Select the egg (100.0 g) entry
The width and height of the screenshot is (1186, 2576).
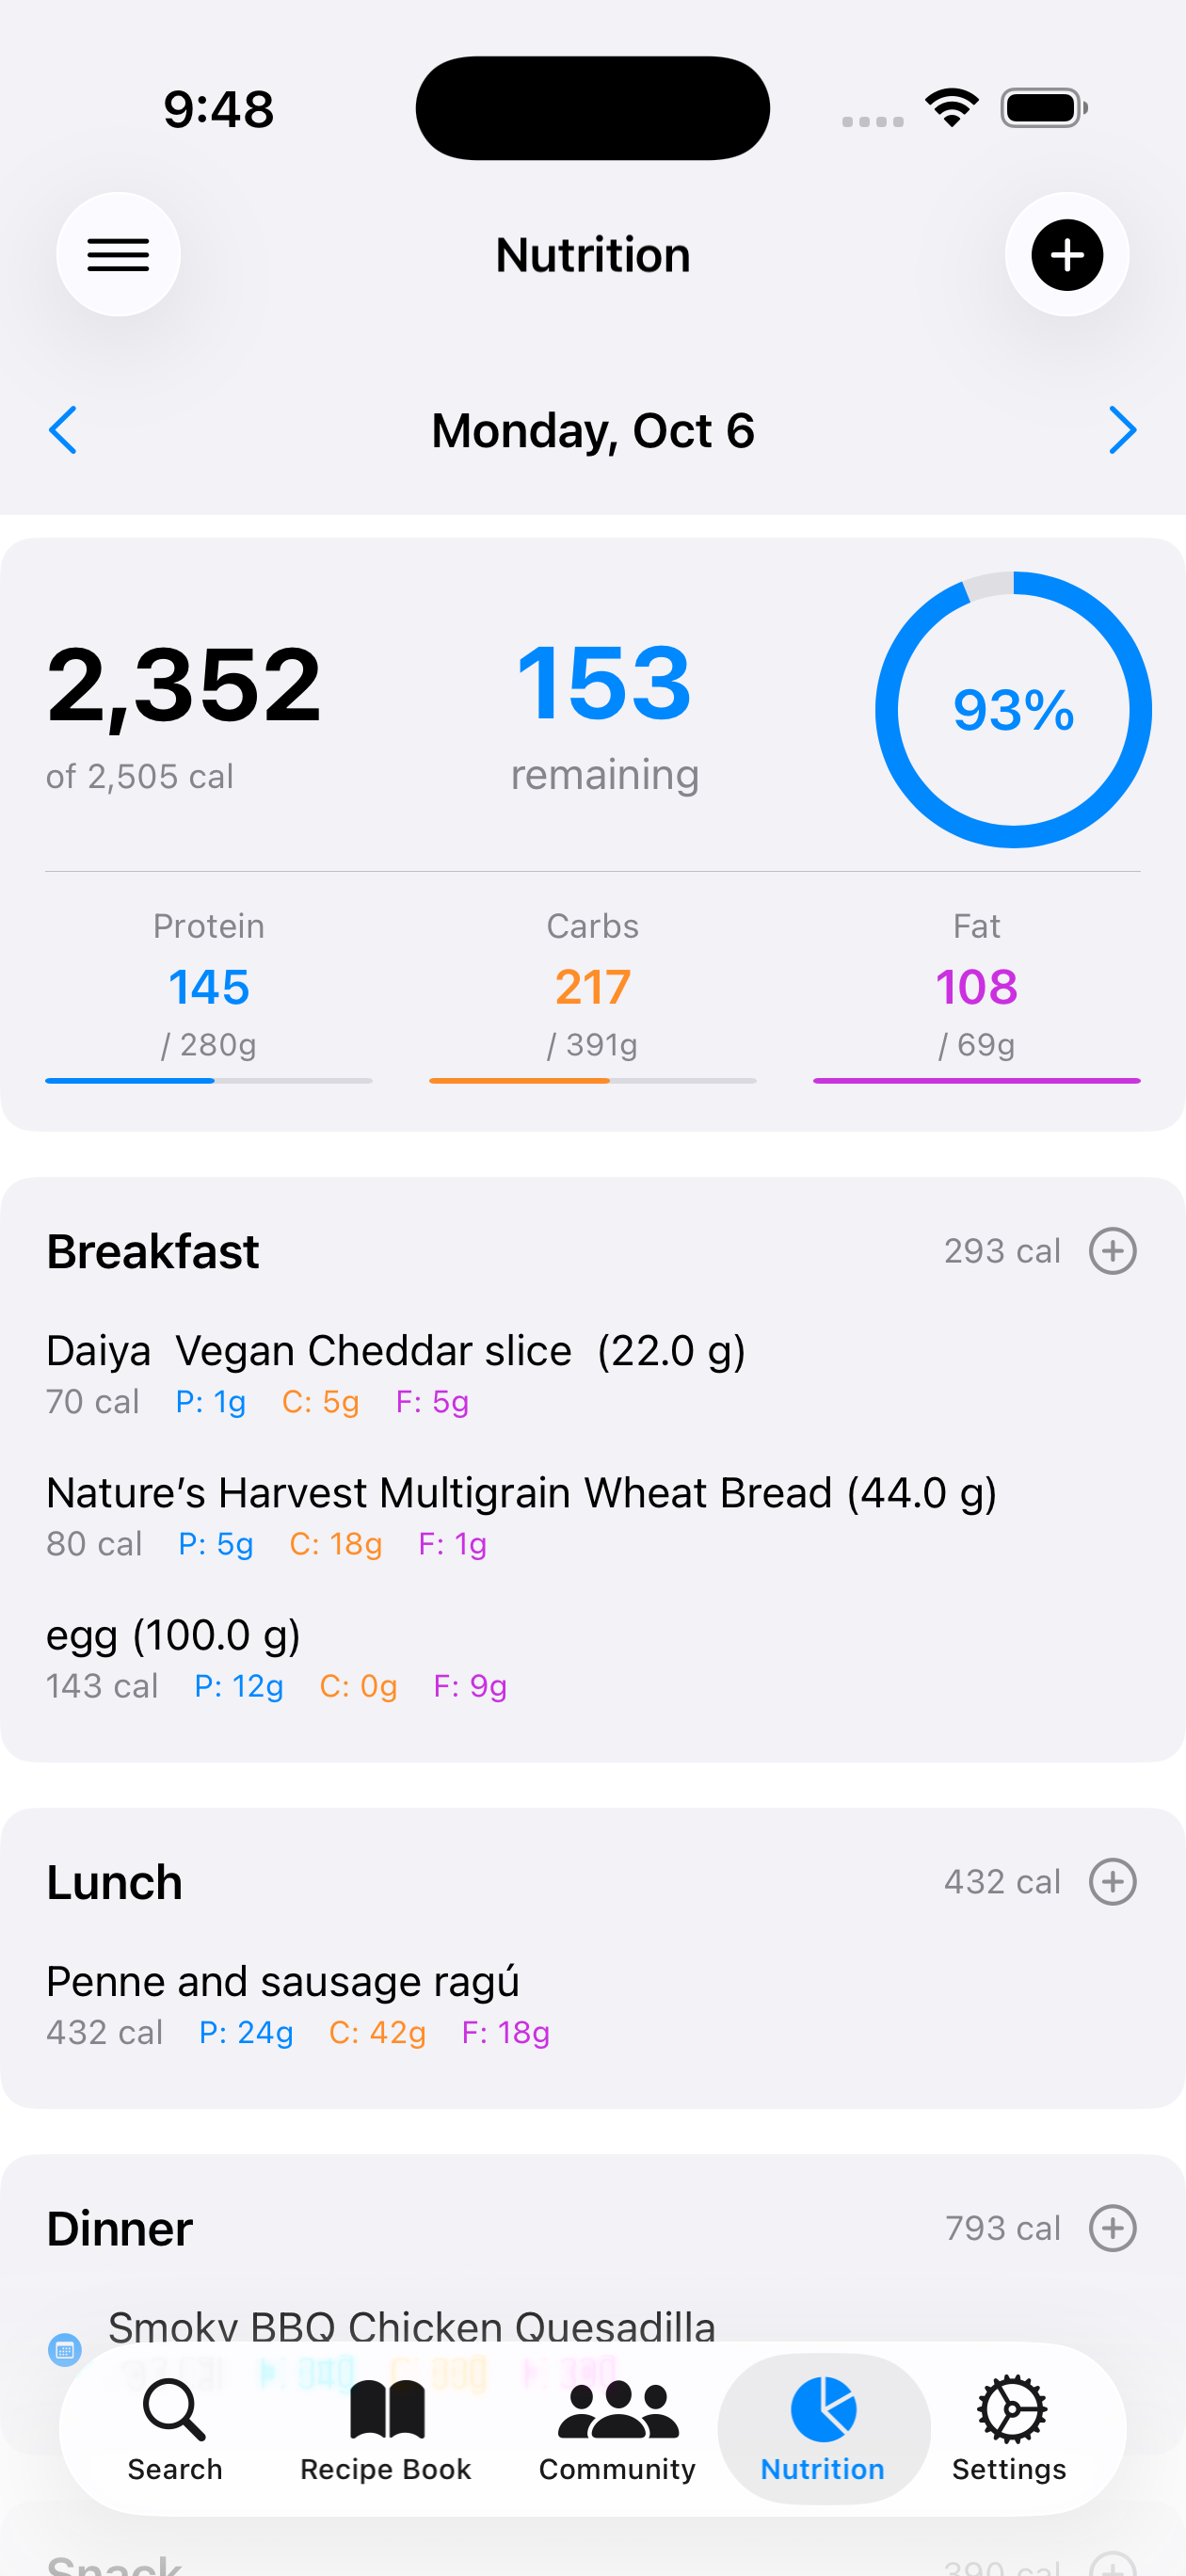point(174,1636)
